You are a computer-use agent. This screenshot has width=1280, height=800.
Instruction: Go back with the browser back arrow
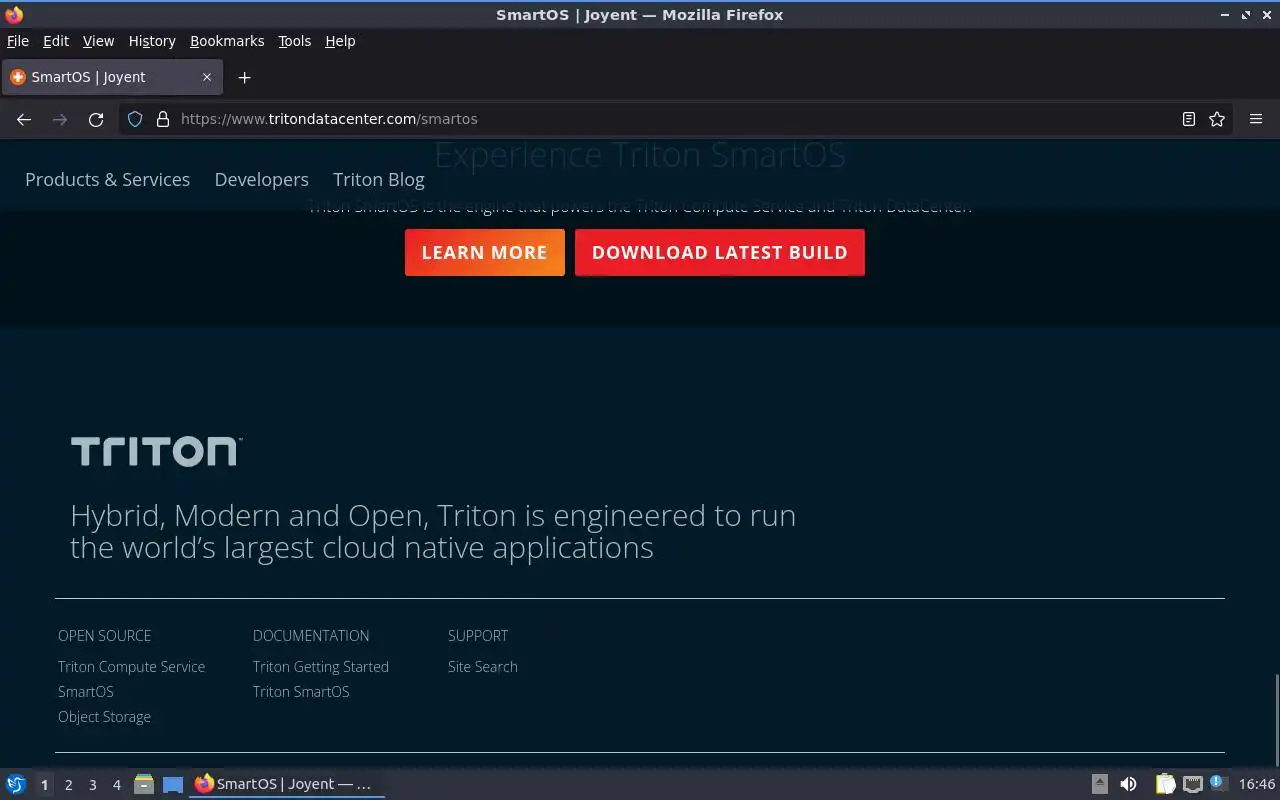click(x=24, y=119)
